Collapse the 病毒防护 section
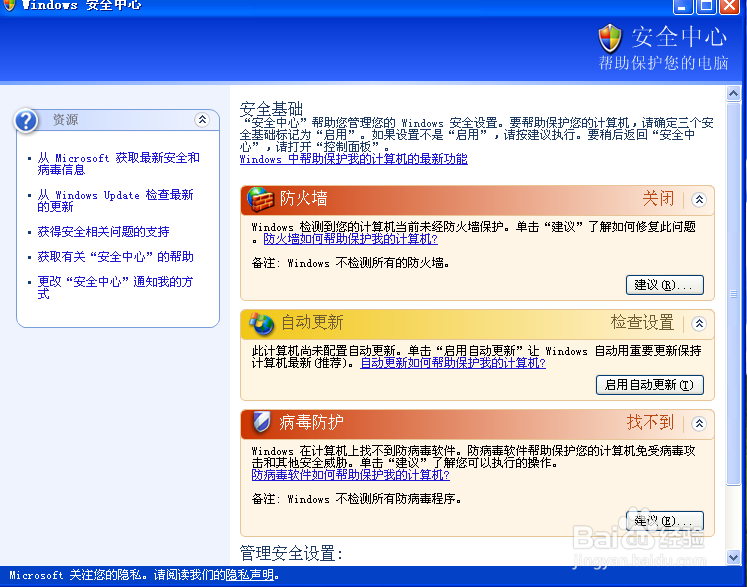Screen dimensions: 747x587 pos(699,423)
